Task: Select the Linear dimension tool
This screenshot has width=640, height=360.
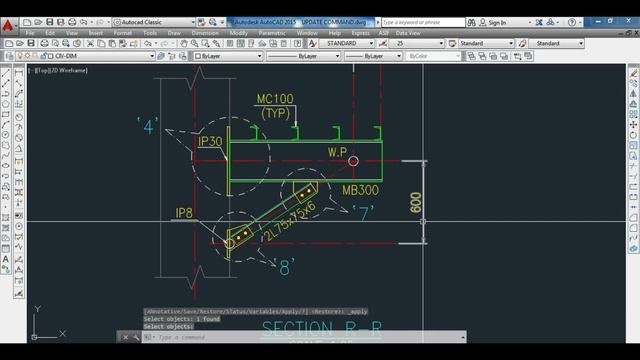Action: point(19,73)
